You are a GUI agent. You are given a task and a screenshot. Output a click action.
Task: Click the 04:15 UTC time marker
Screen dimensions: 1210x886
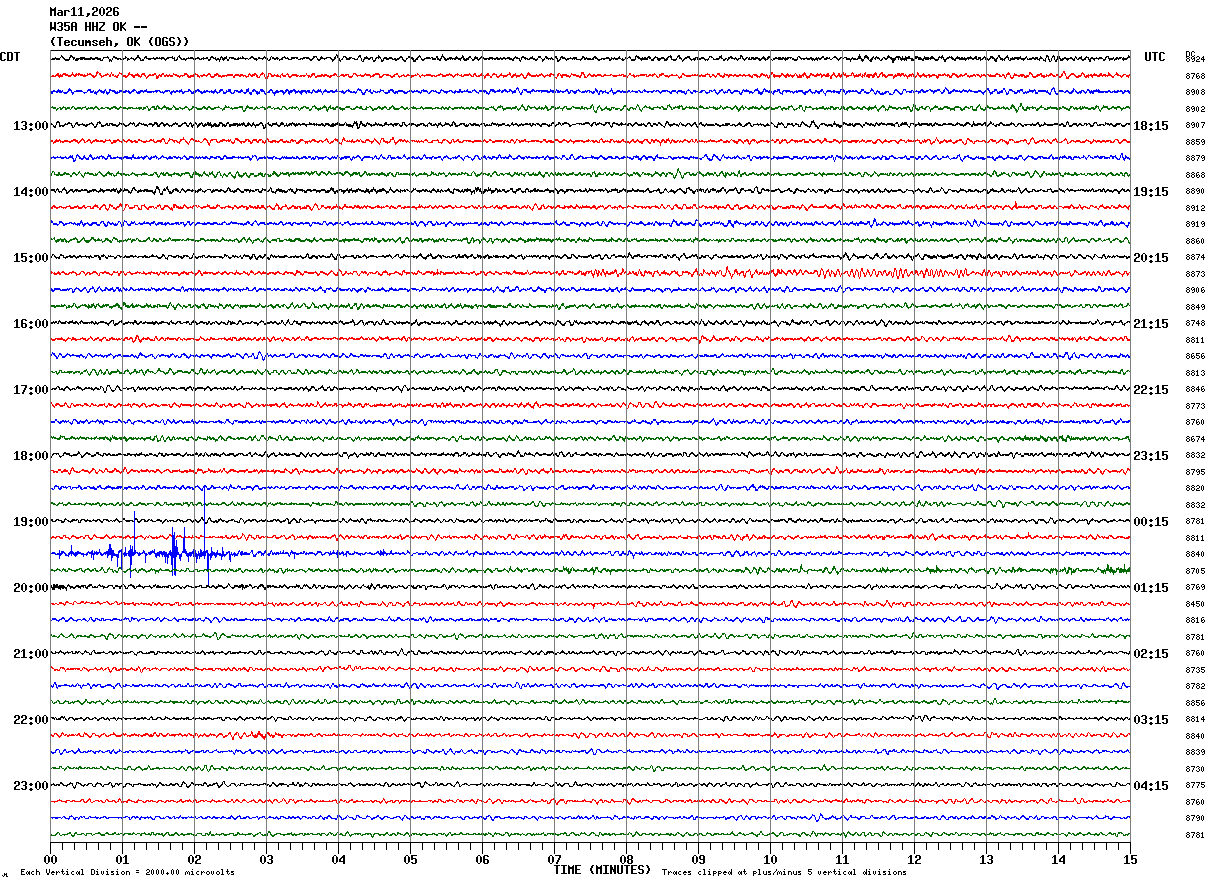click(1151, 786)
